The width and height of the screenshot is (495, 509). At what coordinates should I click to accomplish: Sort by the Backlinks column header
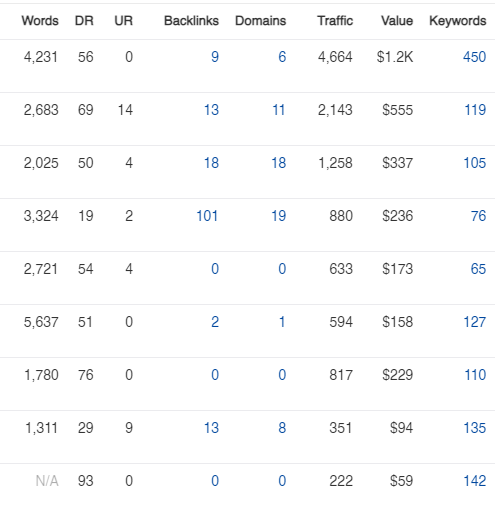pos(191,21)
